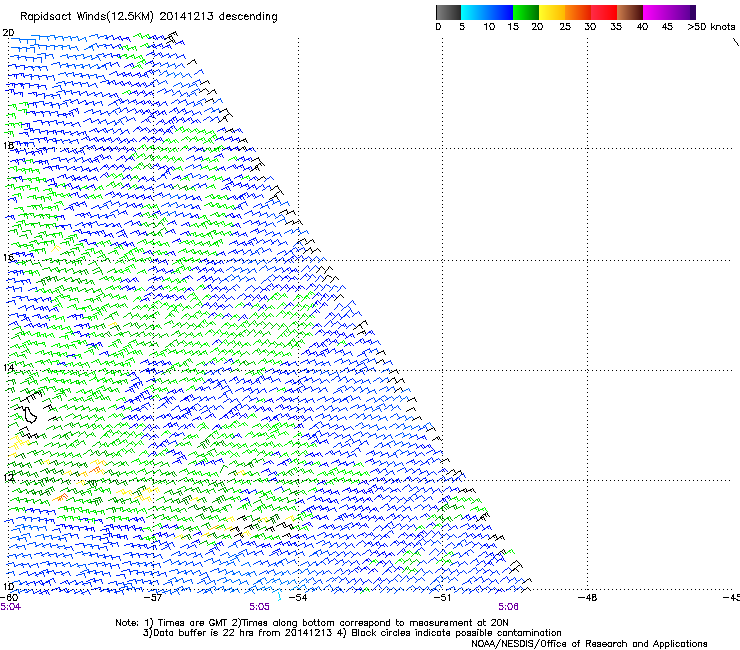
Task: Click the cyan 5-10 knots legend swatch
Action: [x=473, y=12]
